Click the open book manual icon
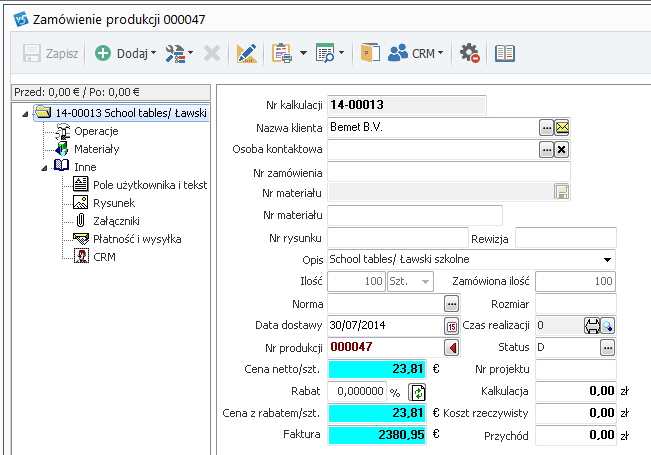 point(505,54)
